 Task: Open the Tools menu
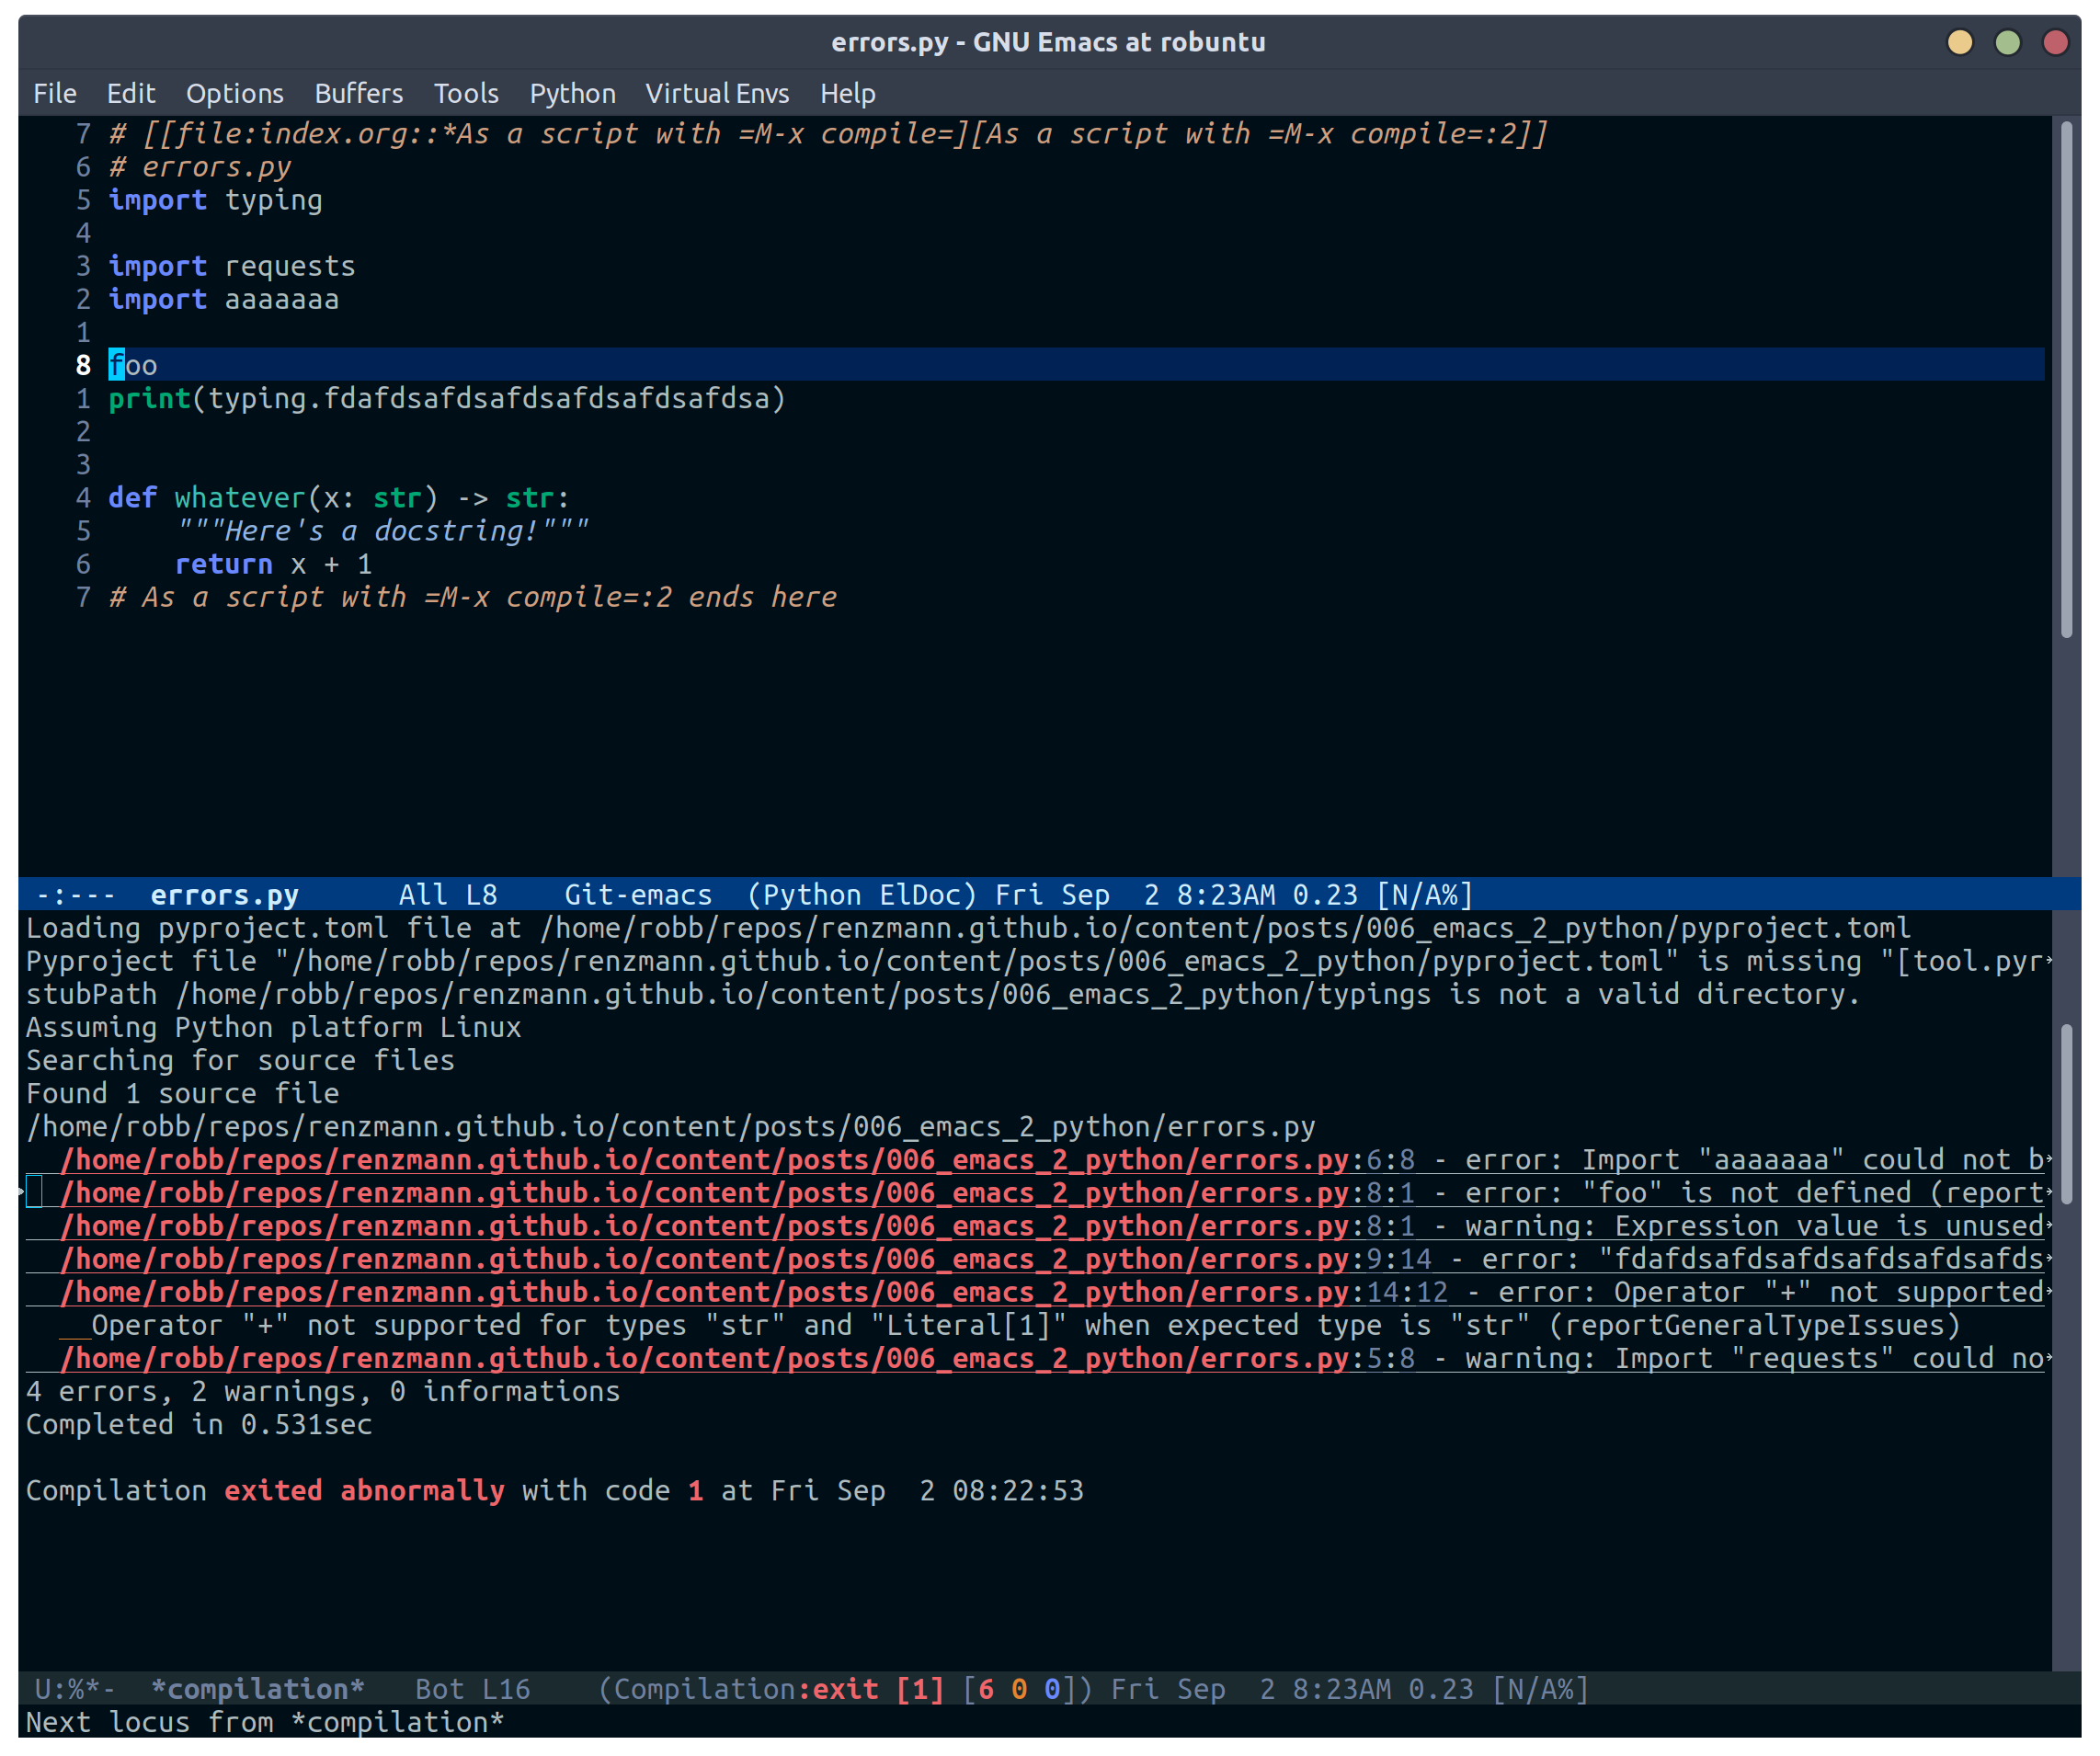pos(466,93)
